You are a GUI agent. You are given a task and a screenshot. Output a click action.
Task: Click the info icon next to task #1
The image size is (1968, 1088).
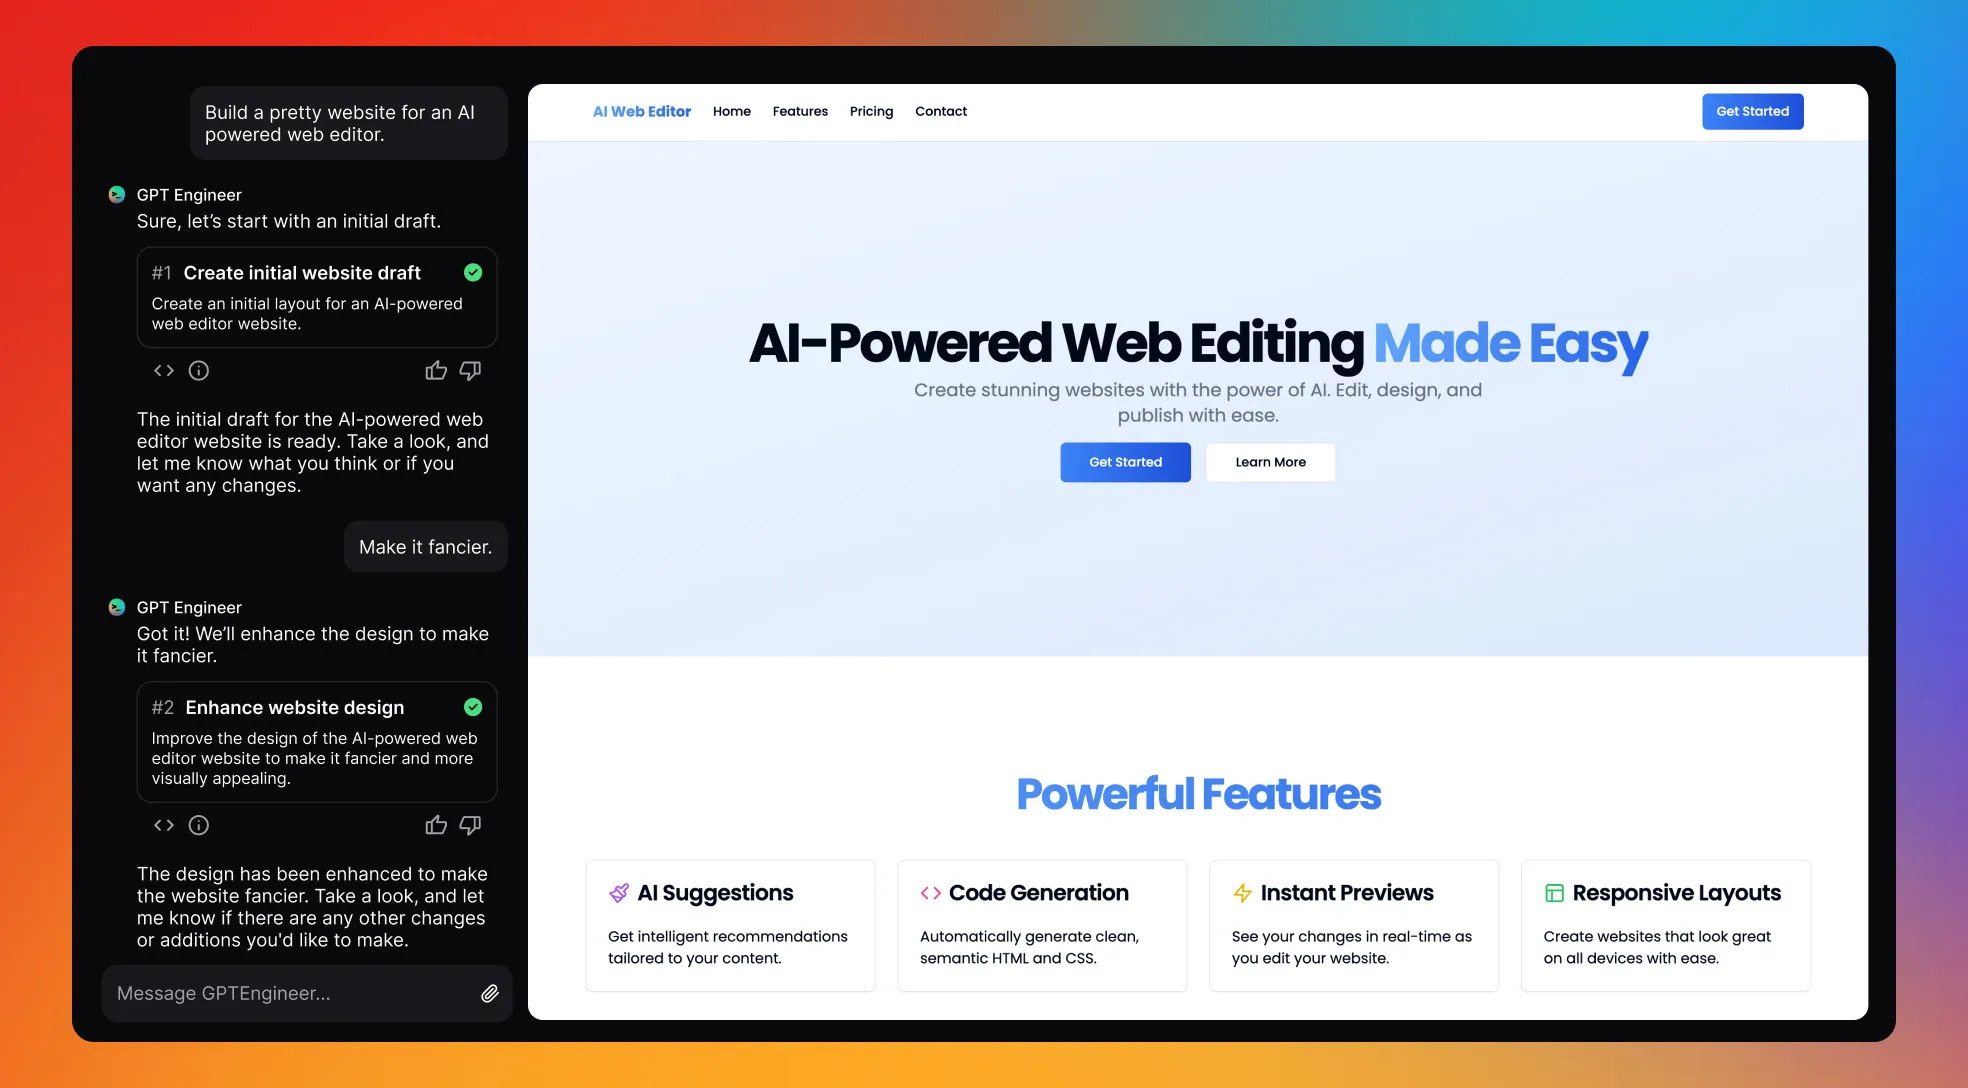(197, 371)
